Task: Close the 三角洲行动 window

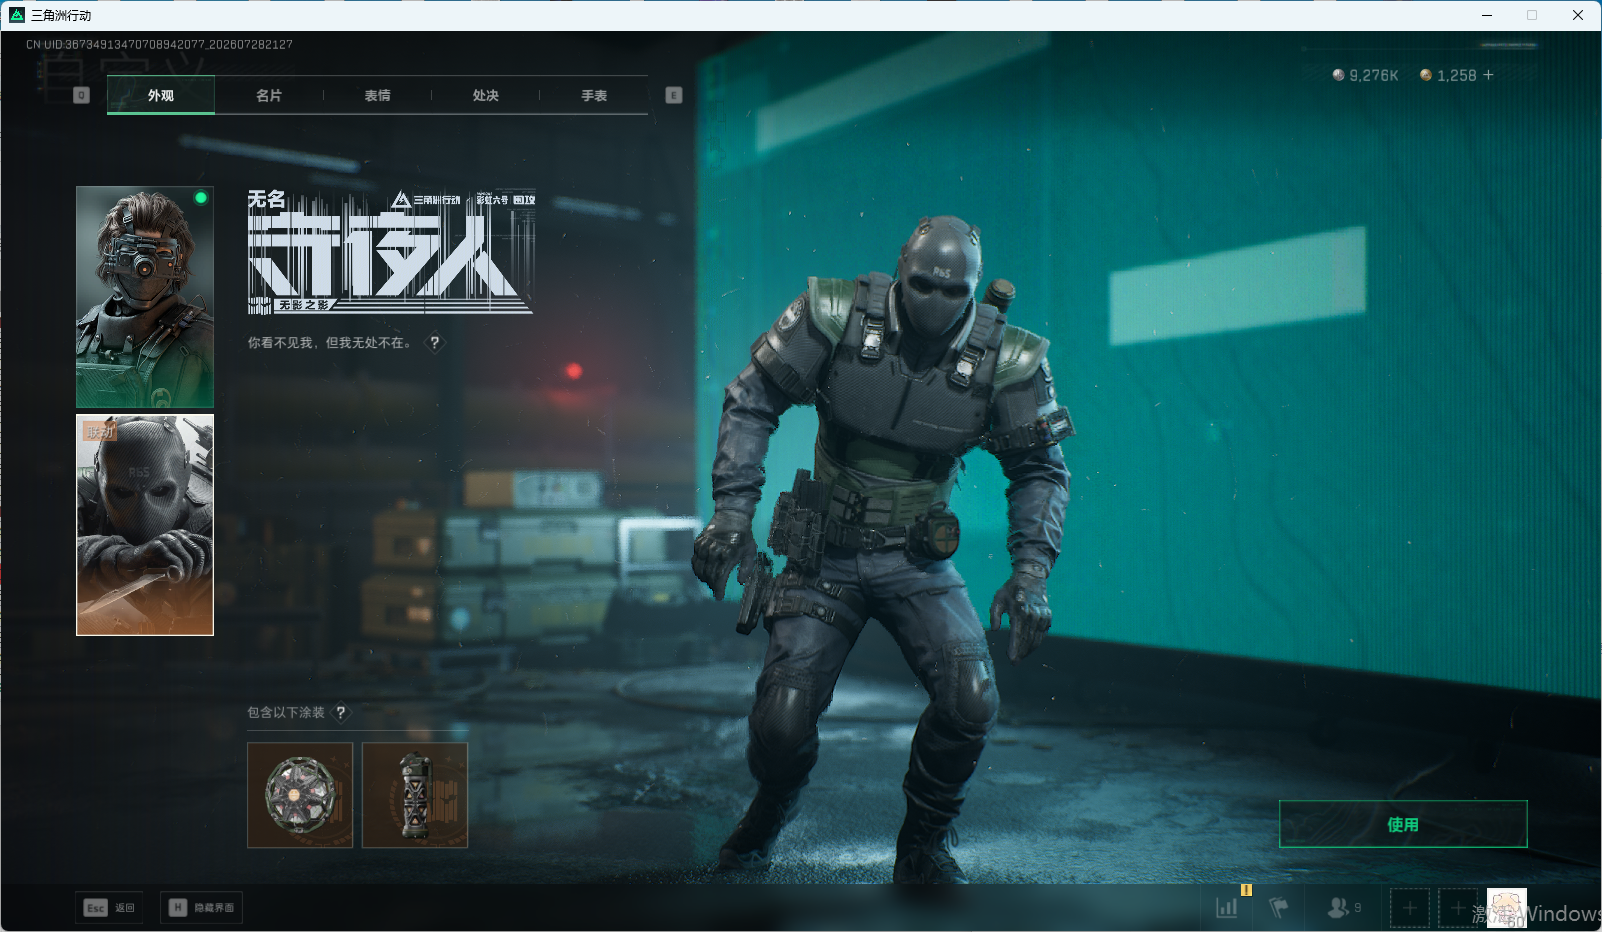Action: pos(1578,15)
